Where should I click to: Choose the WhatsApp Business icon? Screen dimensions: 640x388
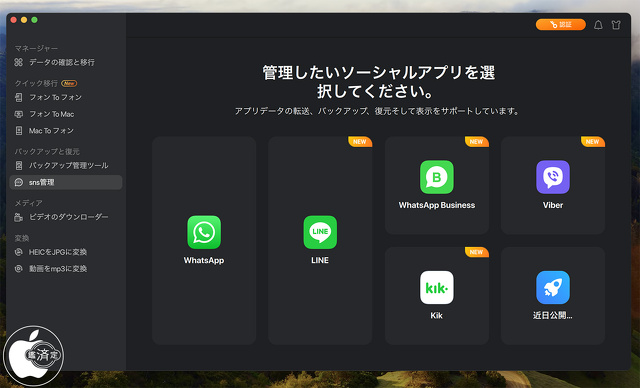(437, 177)
